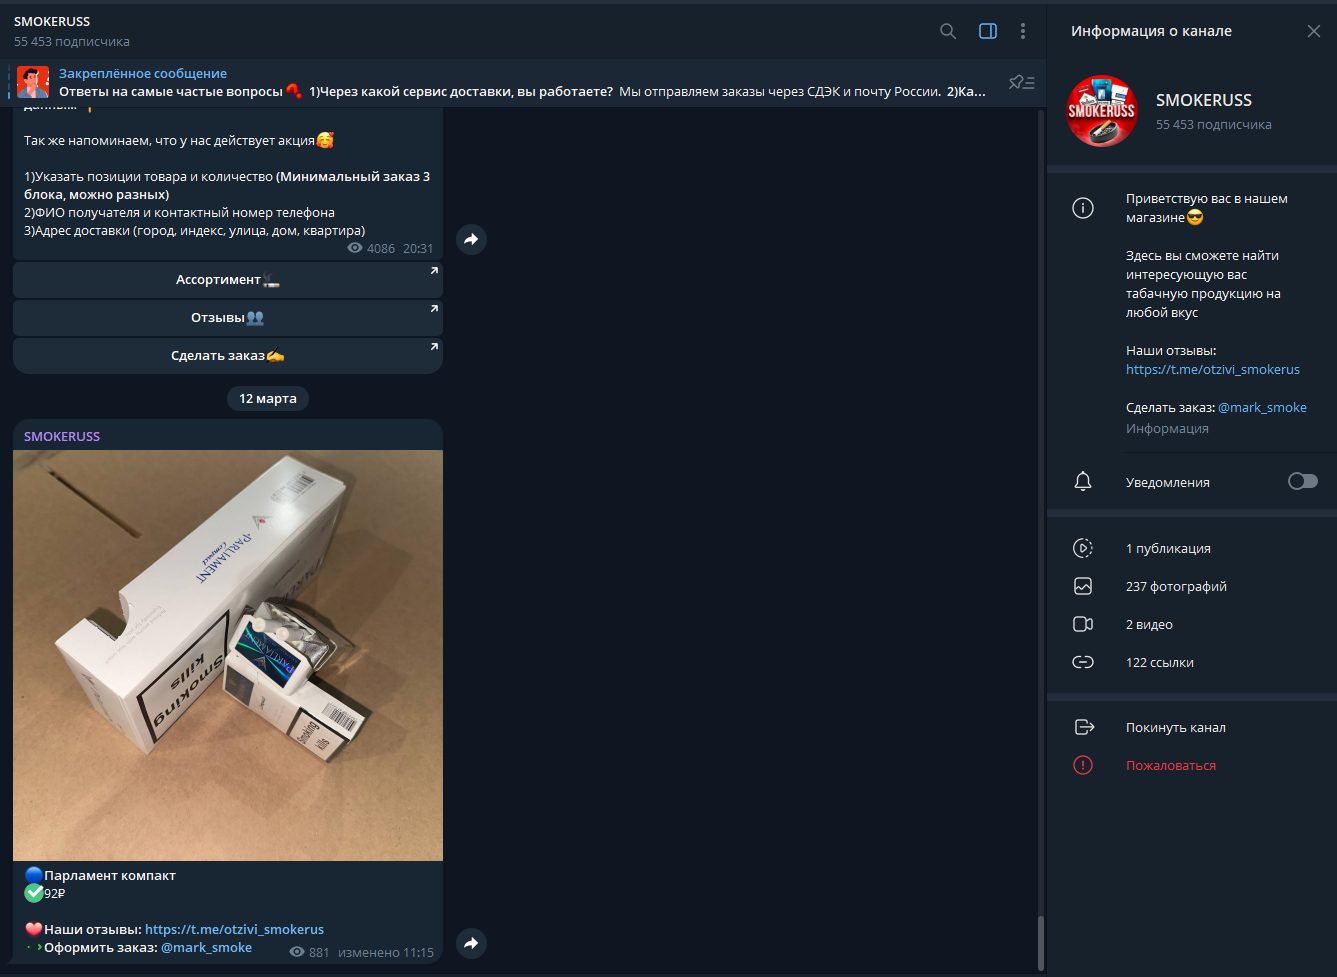Open the Отзывы inline button
The image size is (1337, 977).
point(228,318)
